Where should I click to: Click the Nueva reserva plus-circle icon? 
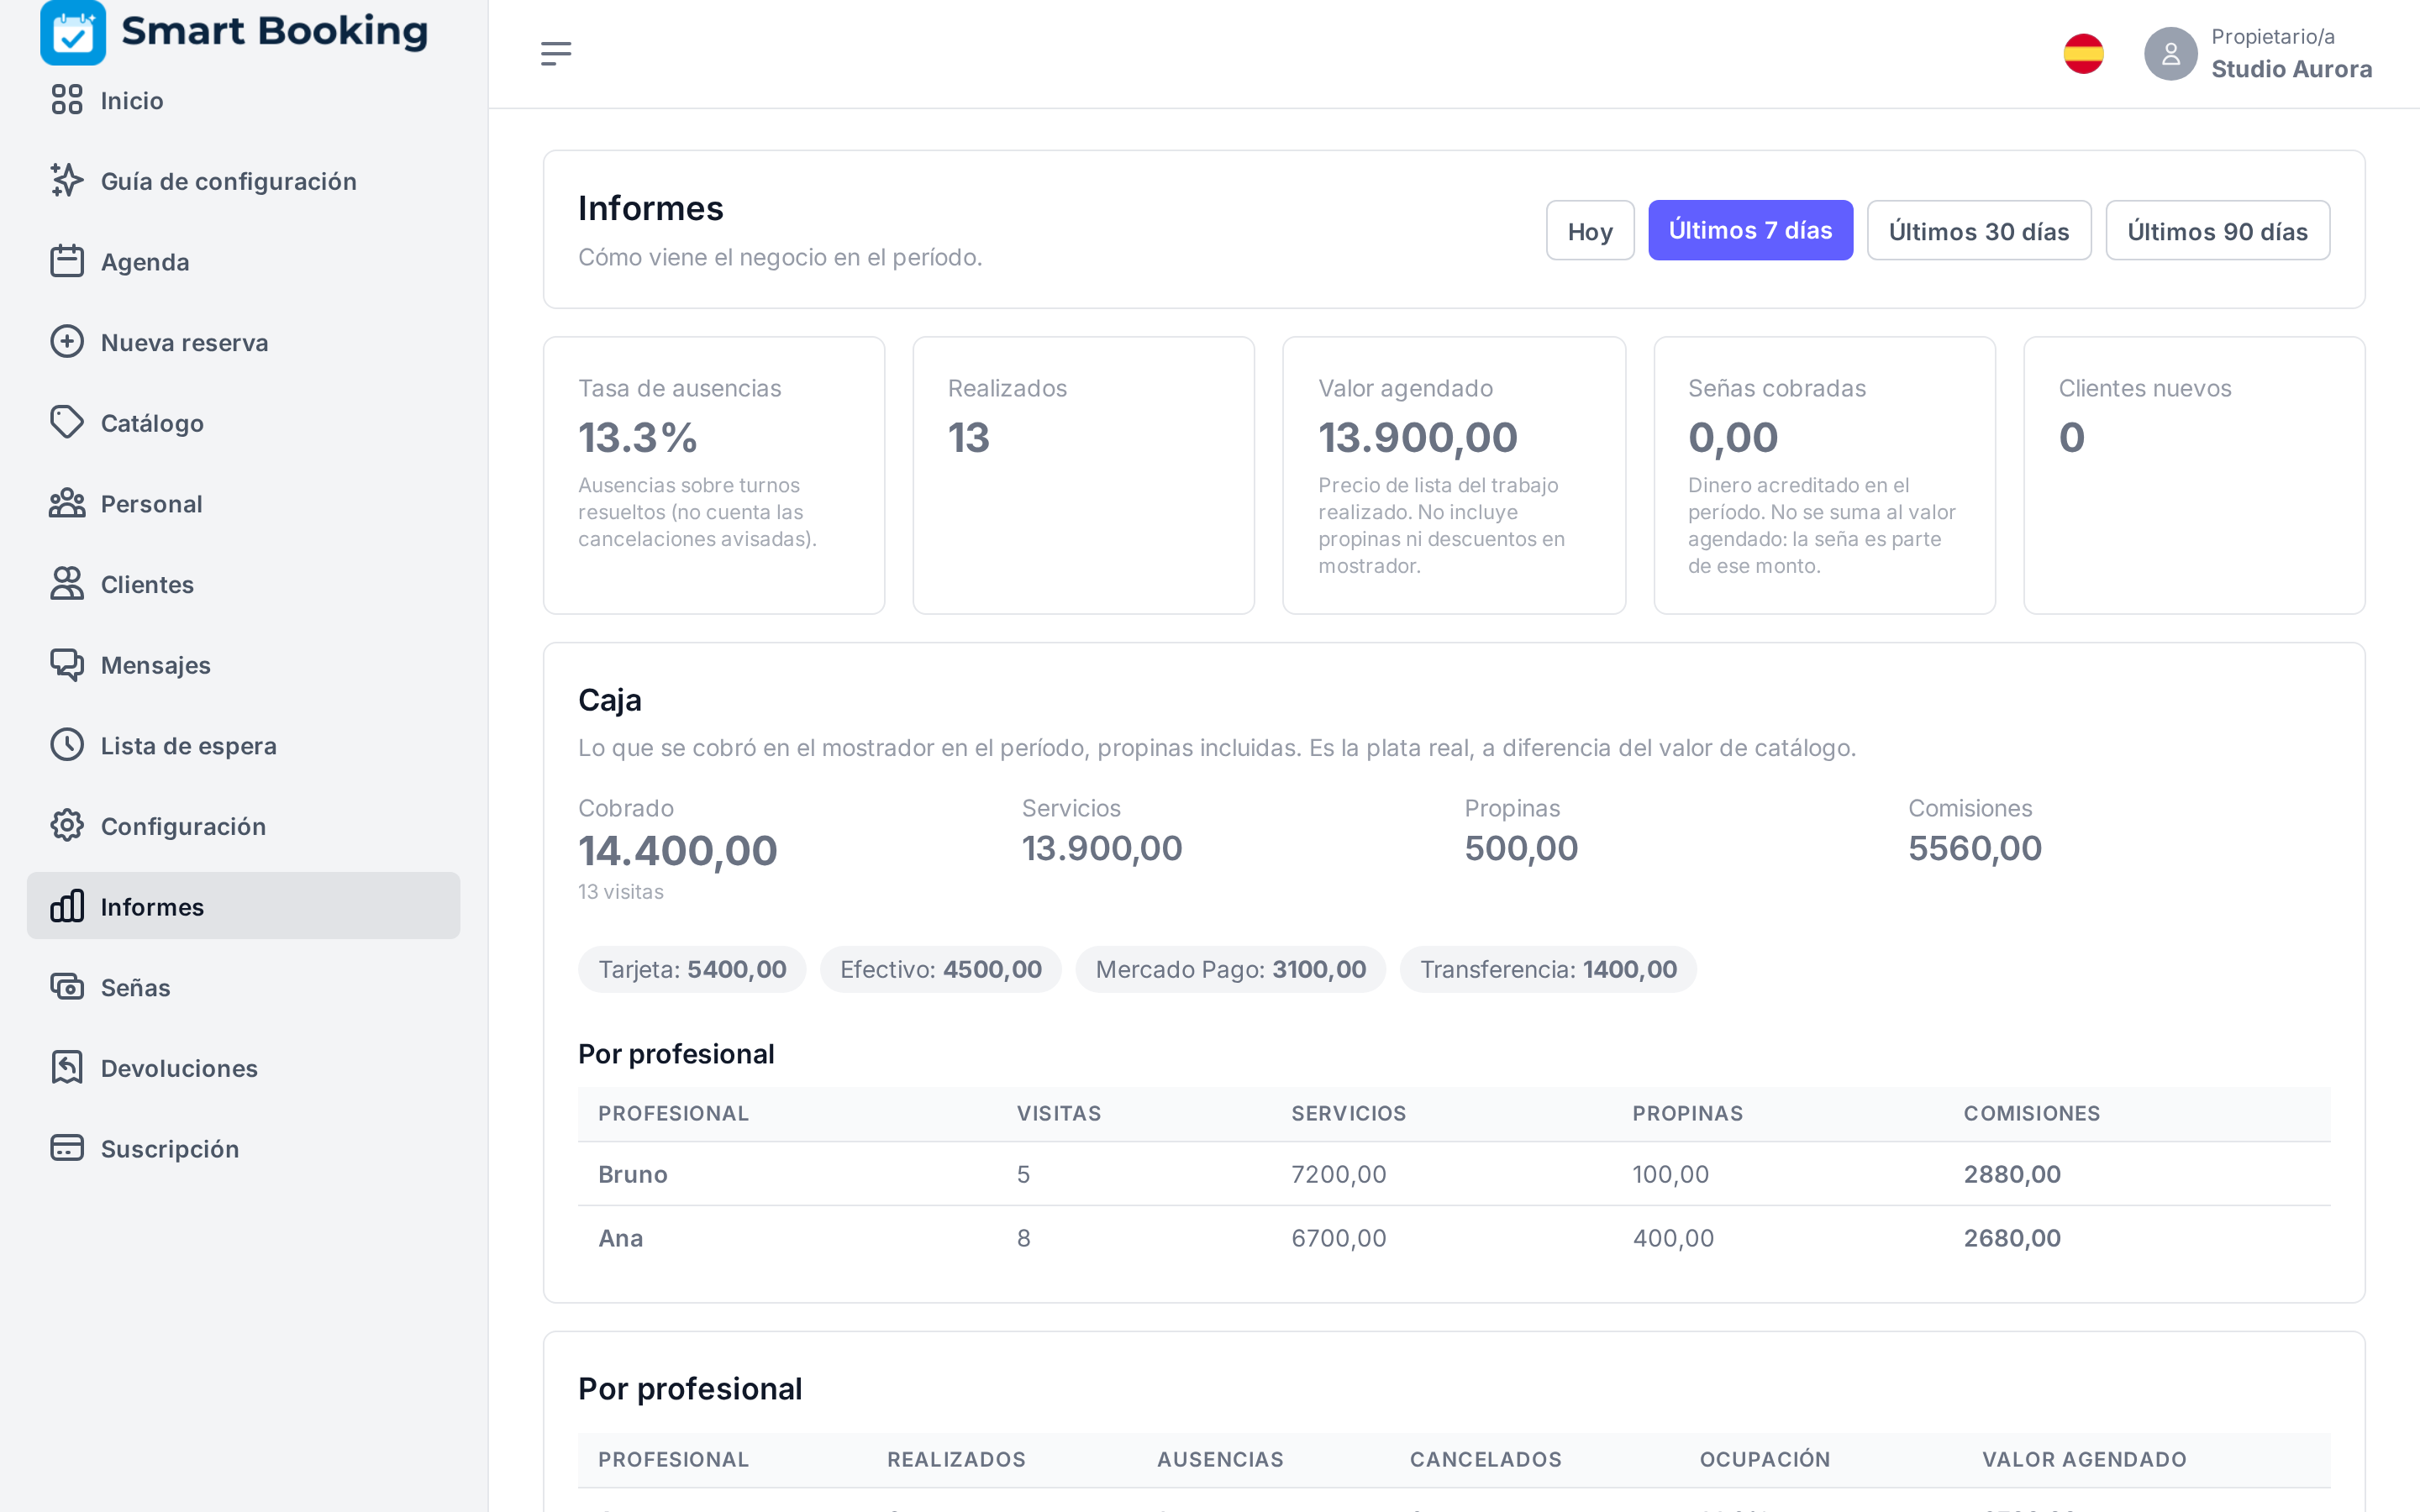67,342
